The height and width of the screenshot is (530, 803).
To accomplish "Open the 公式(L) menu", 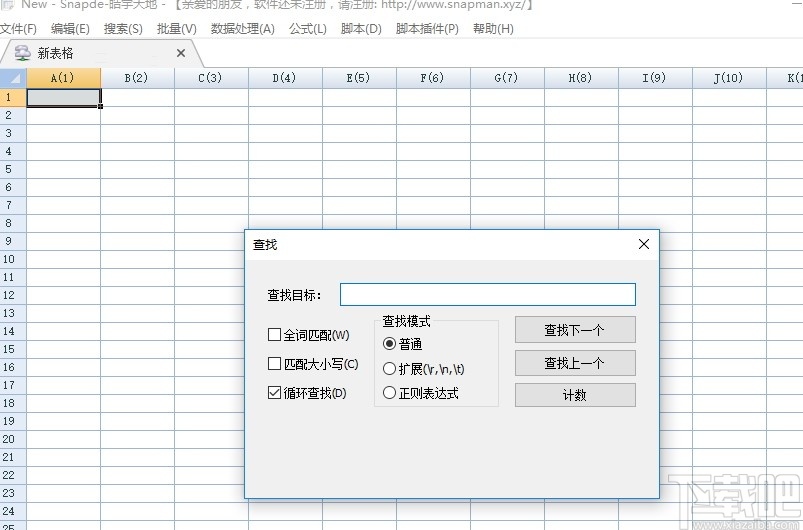I will pyautogui.click(x=307, y=29).
